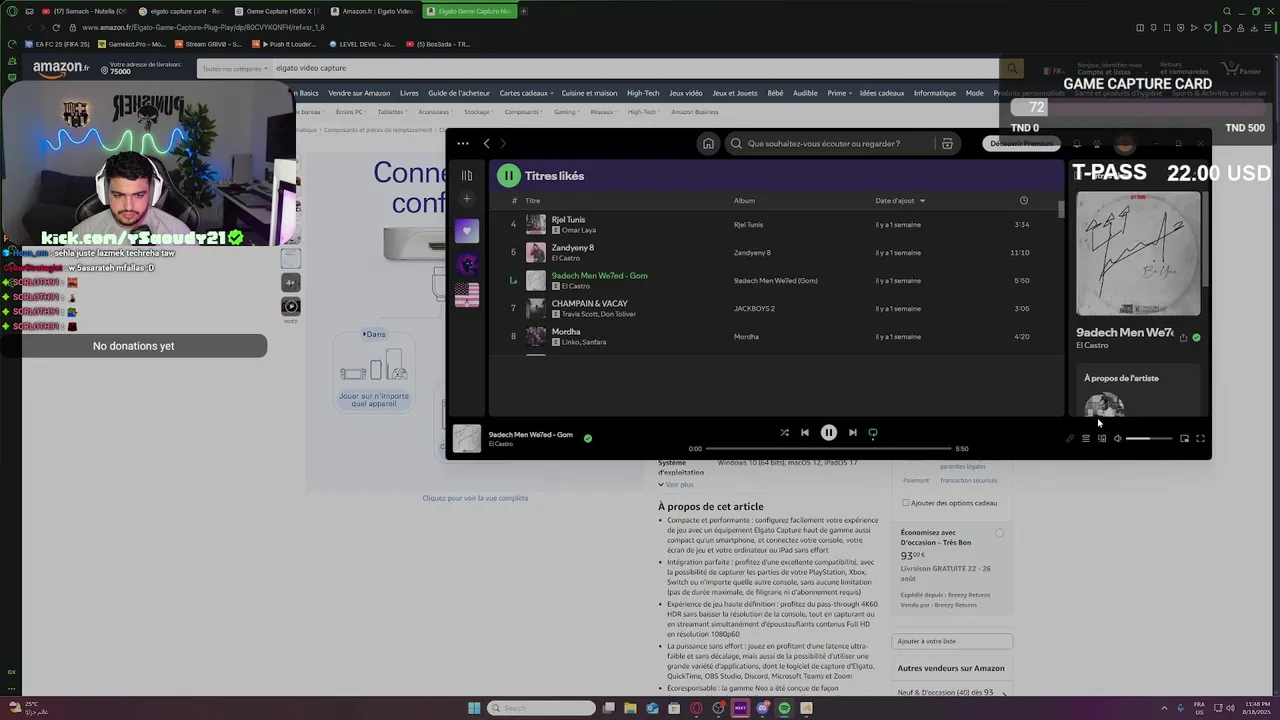This screenshot has height=720, width=1280.
Task: Open Amazon category dropdown 'Toutes nos catégories'
Action: click(234, 68)
